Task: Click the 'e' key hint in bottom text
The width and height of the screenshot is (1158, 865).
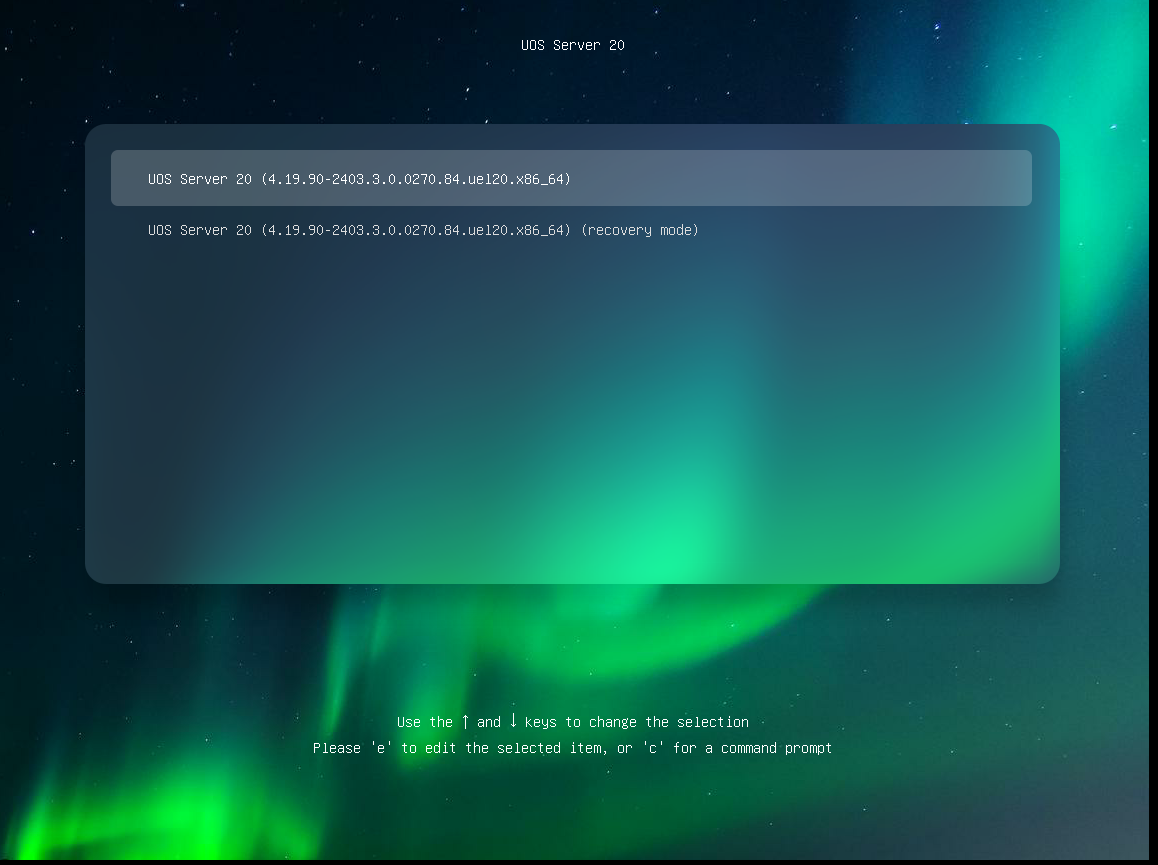Action: pyautogui.click(x=381, y=748)
